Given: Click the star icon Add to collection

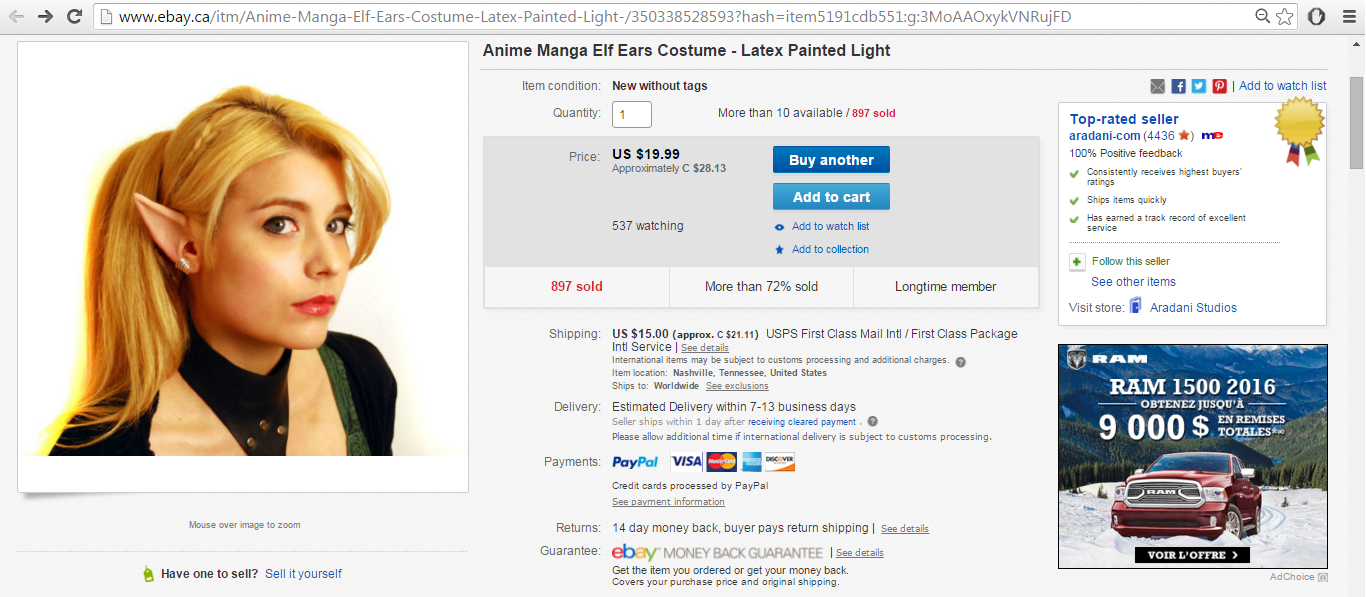Looking at the screenshot, I should [780, 250].
